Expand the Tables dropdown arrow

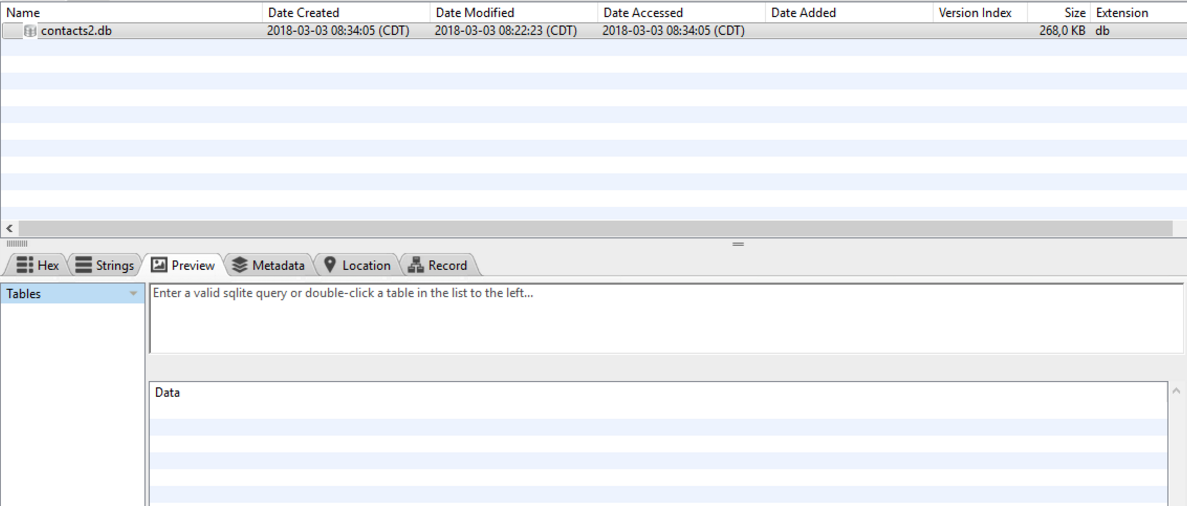tap(134, 294)
